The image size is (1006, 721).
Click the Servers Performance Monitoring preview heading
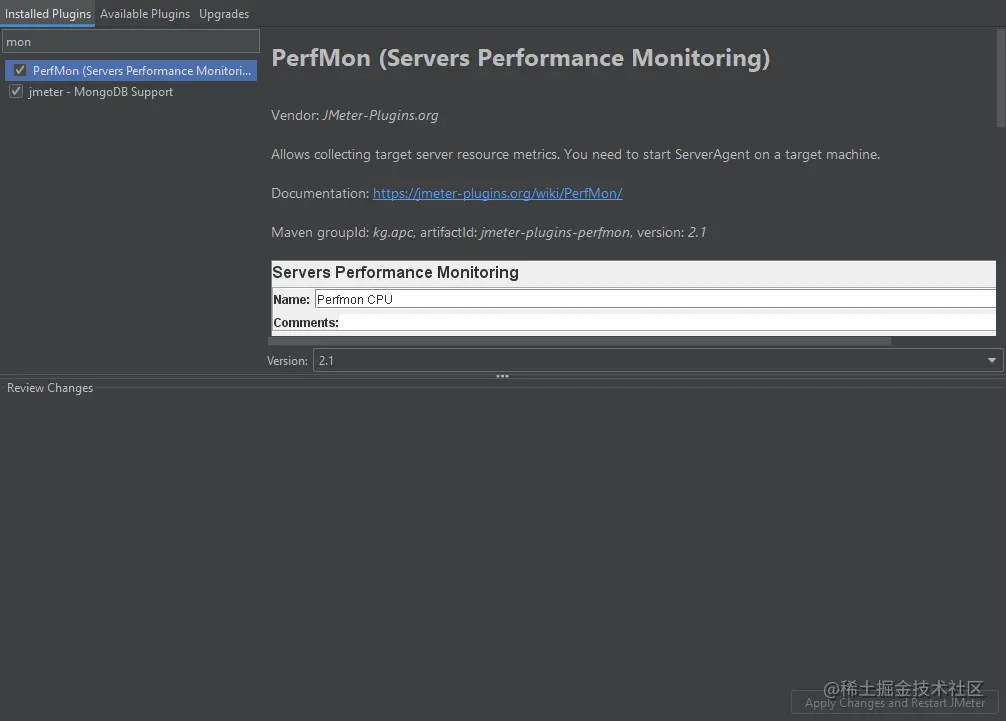(395, 272)
